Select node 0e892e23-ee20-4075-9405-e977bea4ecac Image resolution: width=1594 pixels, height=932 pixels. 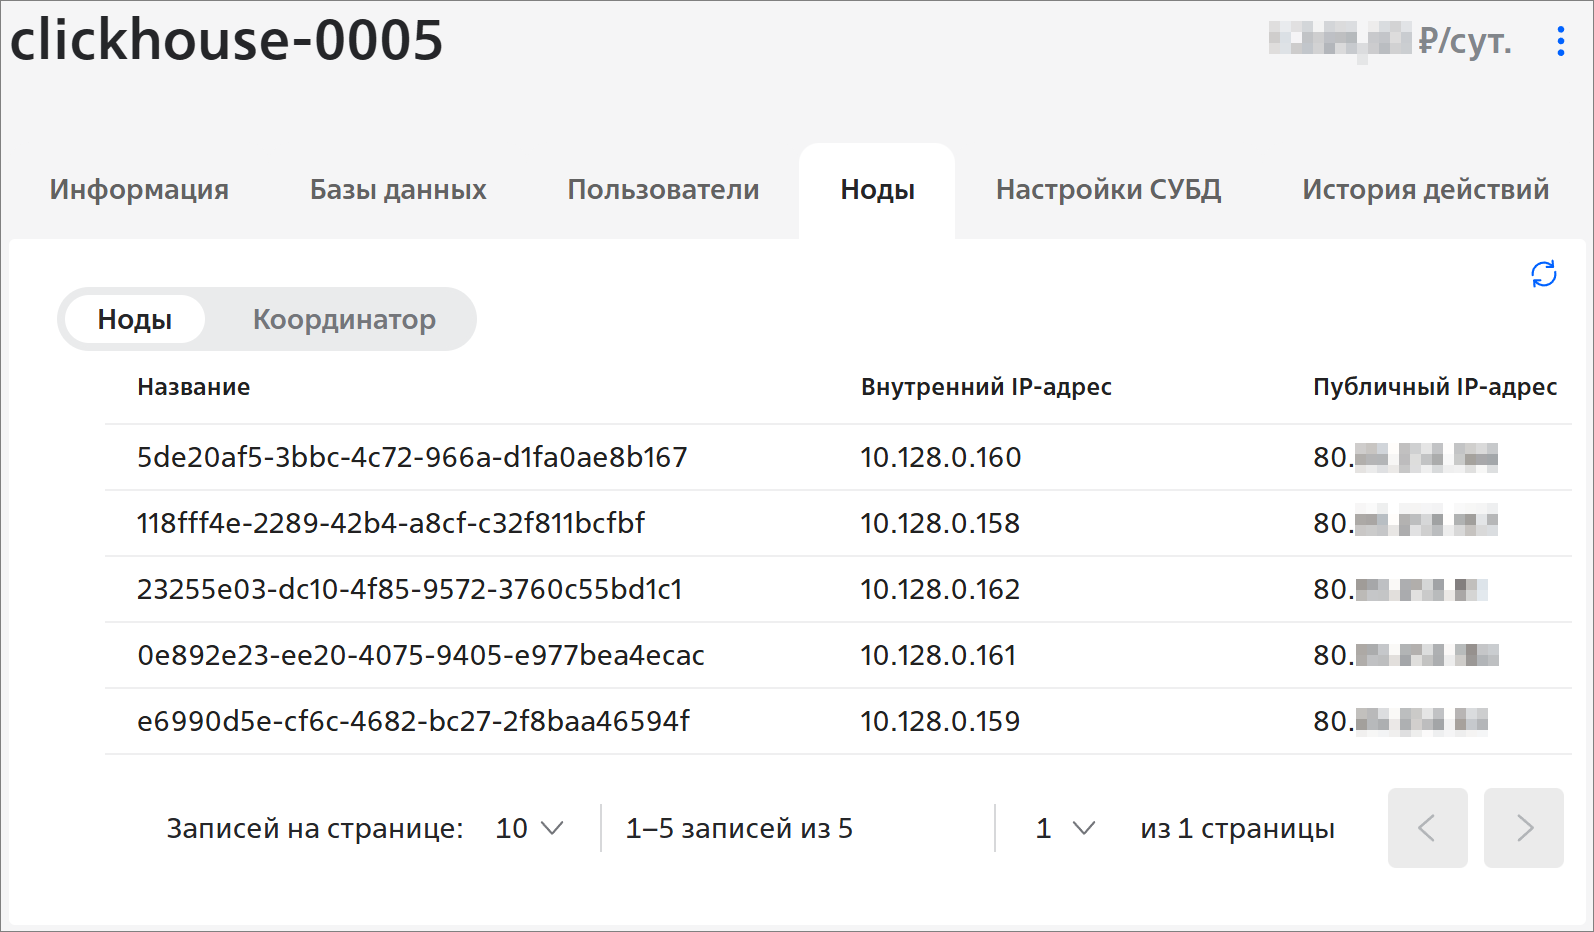click(x=421, y=655)
